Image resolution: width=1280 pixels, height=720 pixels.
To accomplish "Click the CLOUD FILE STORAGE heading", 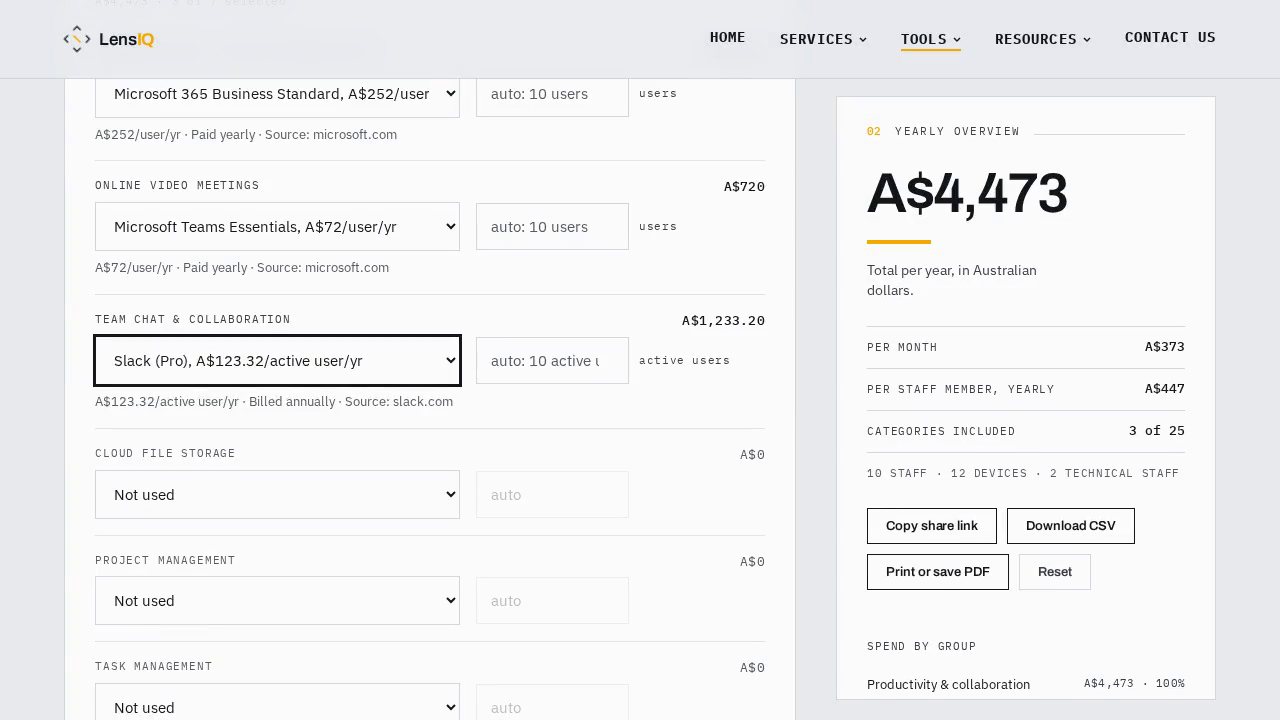I will [x=165, y=453].
